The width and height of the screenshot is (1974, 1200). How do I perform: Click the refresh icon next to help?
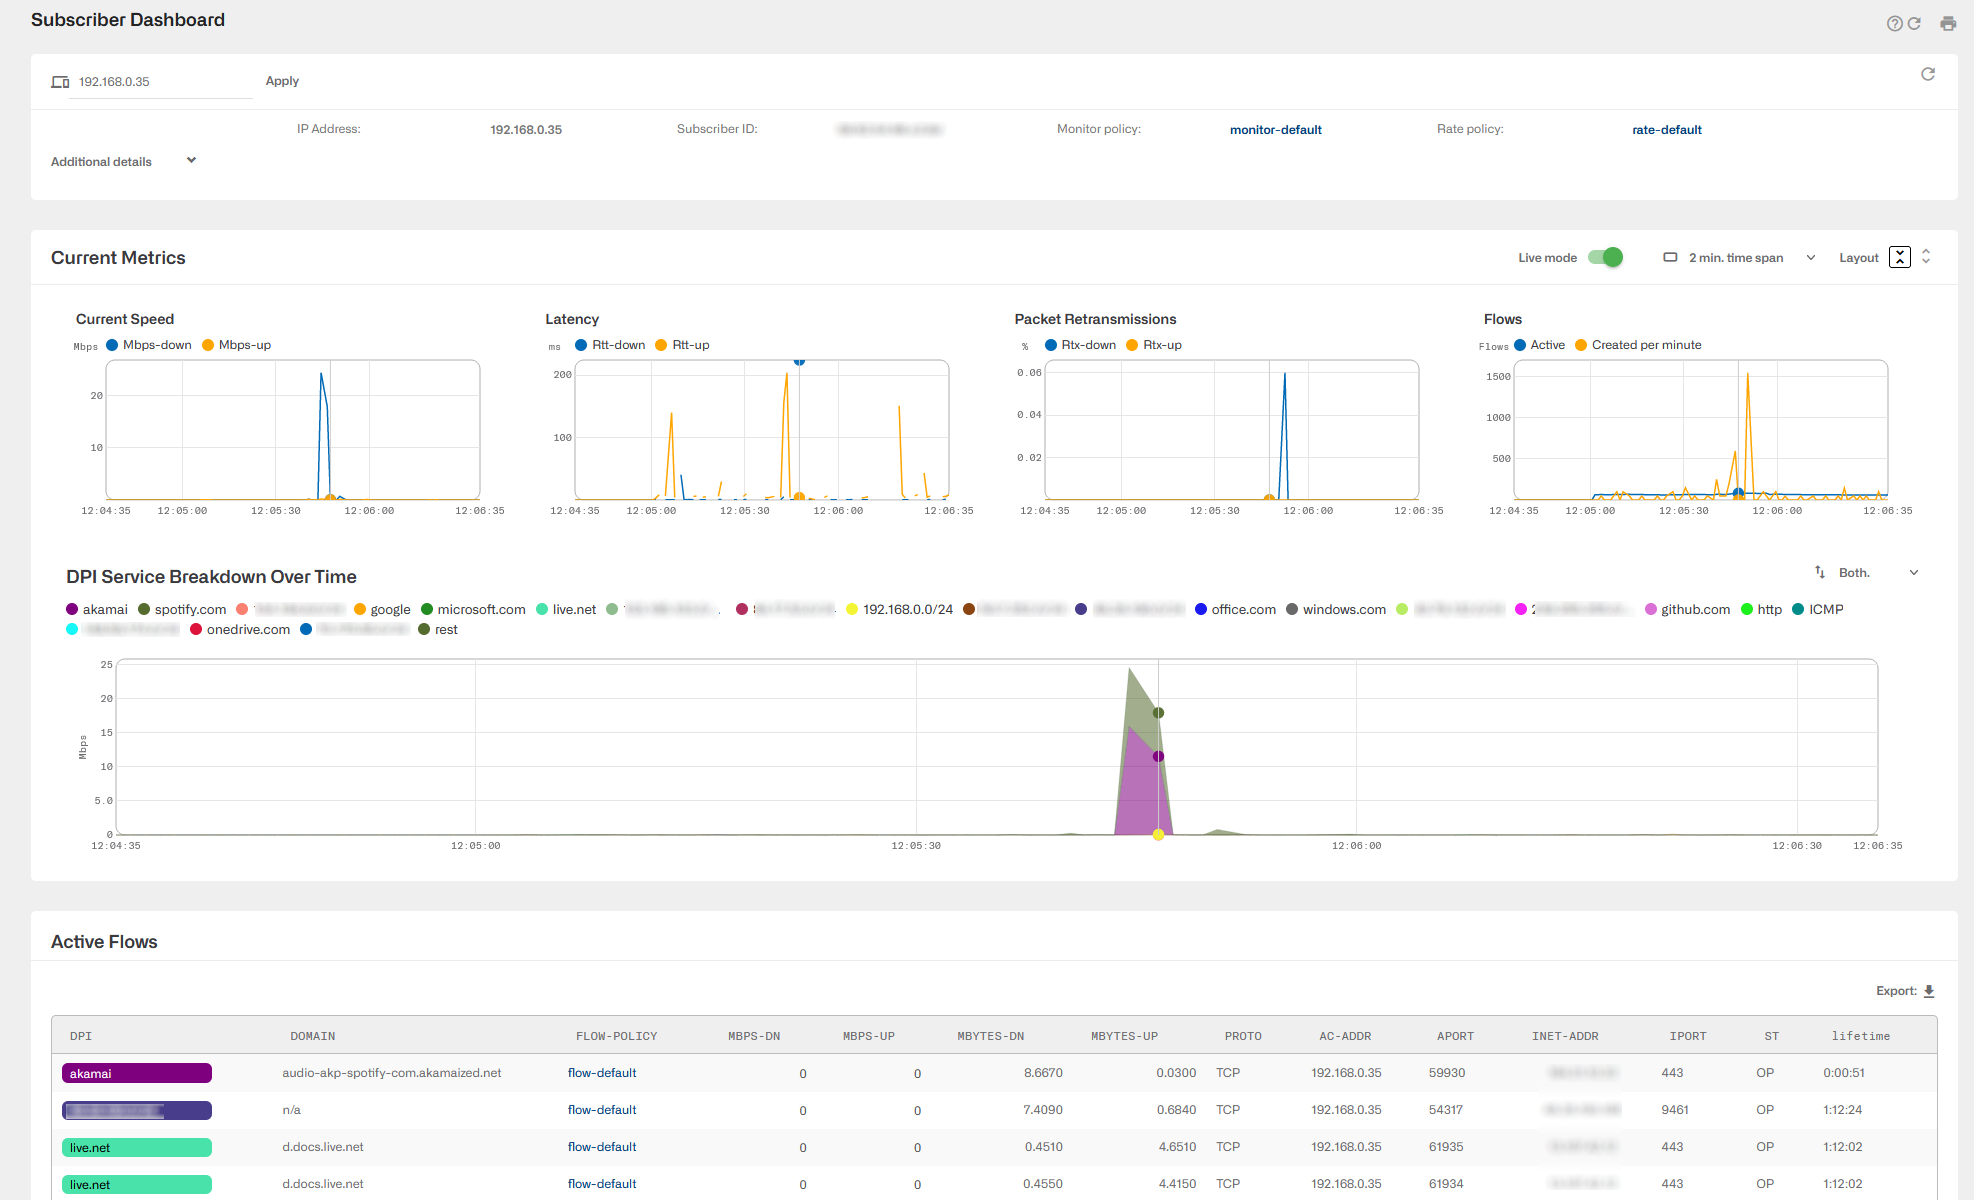point(1916,22)
